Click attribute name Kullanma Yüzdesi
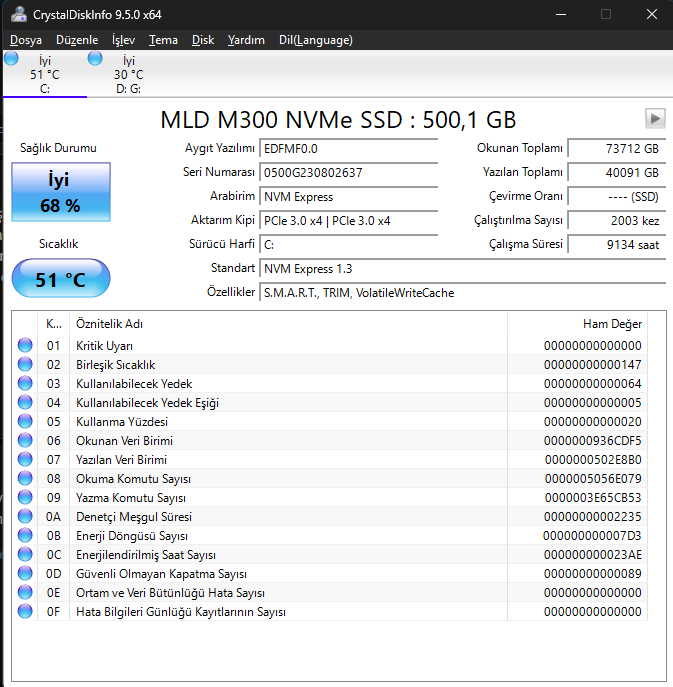The width and height of the screenshot is (673, 687). pyautogui.click(x=122, y=421)
